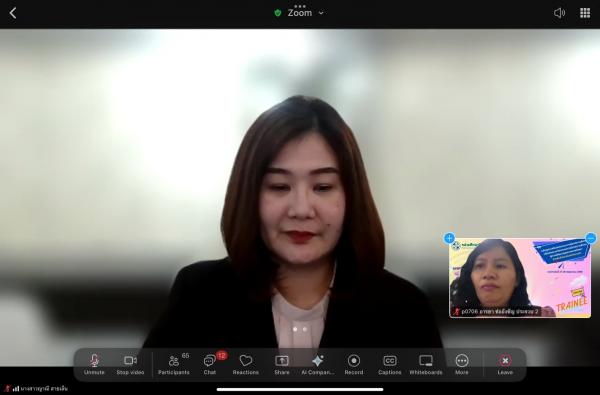600x395 pixels.
Task: Open the Chat panel
Action: pyautogui.click(x=210, y=364)
